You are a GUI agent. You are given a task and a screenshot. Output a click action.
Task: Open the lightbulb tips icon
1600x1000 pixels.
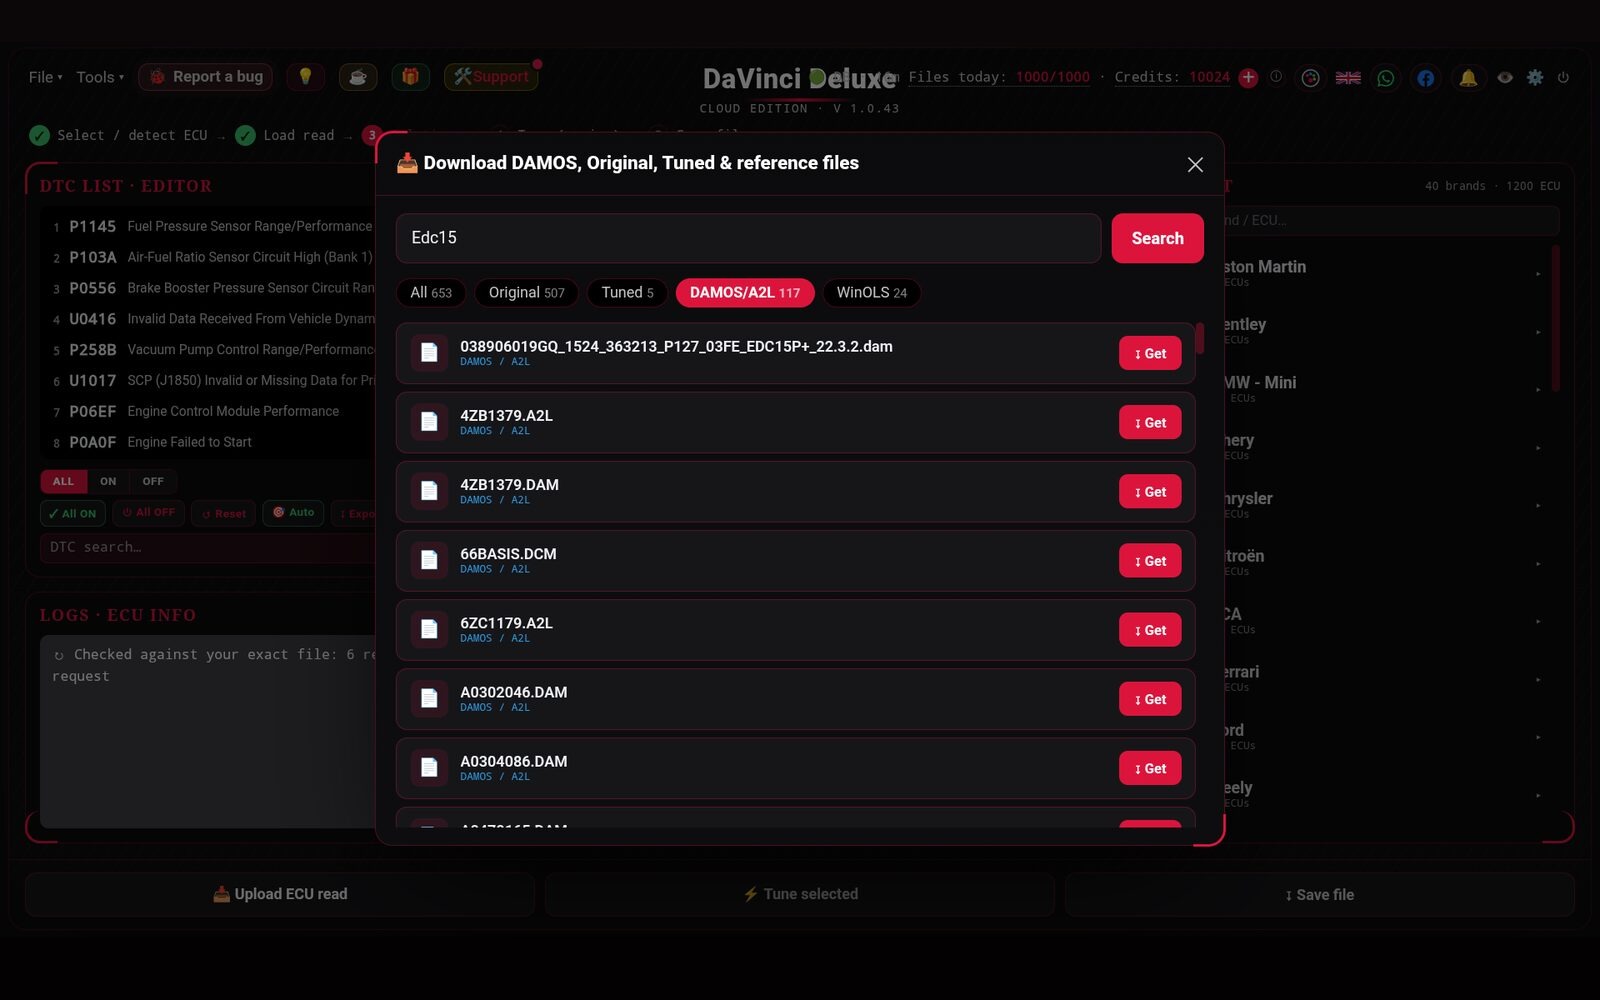[305, 77]
